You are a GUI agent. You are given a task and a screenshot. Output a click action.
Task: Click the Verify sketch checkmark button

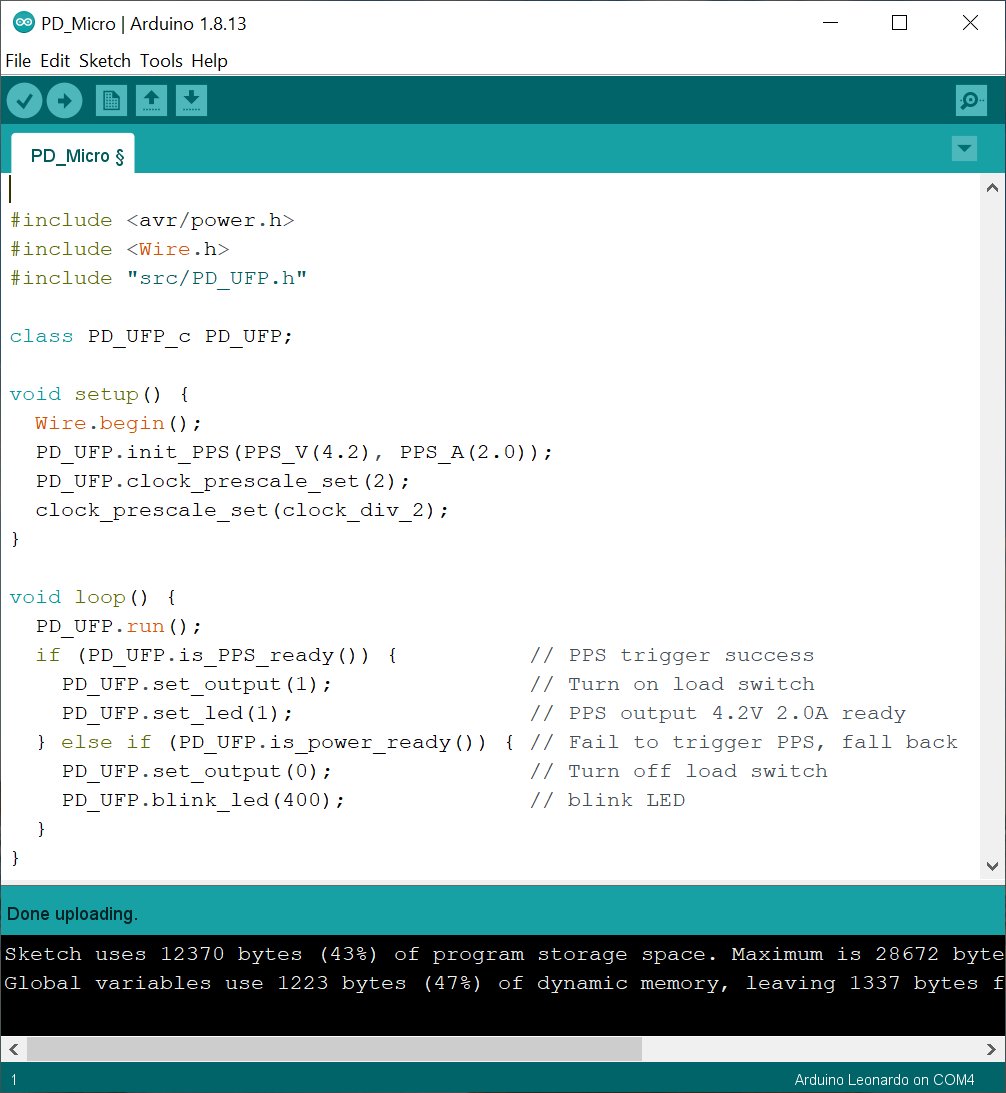(x=24, y=100)
